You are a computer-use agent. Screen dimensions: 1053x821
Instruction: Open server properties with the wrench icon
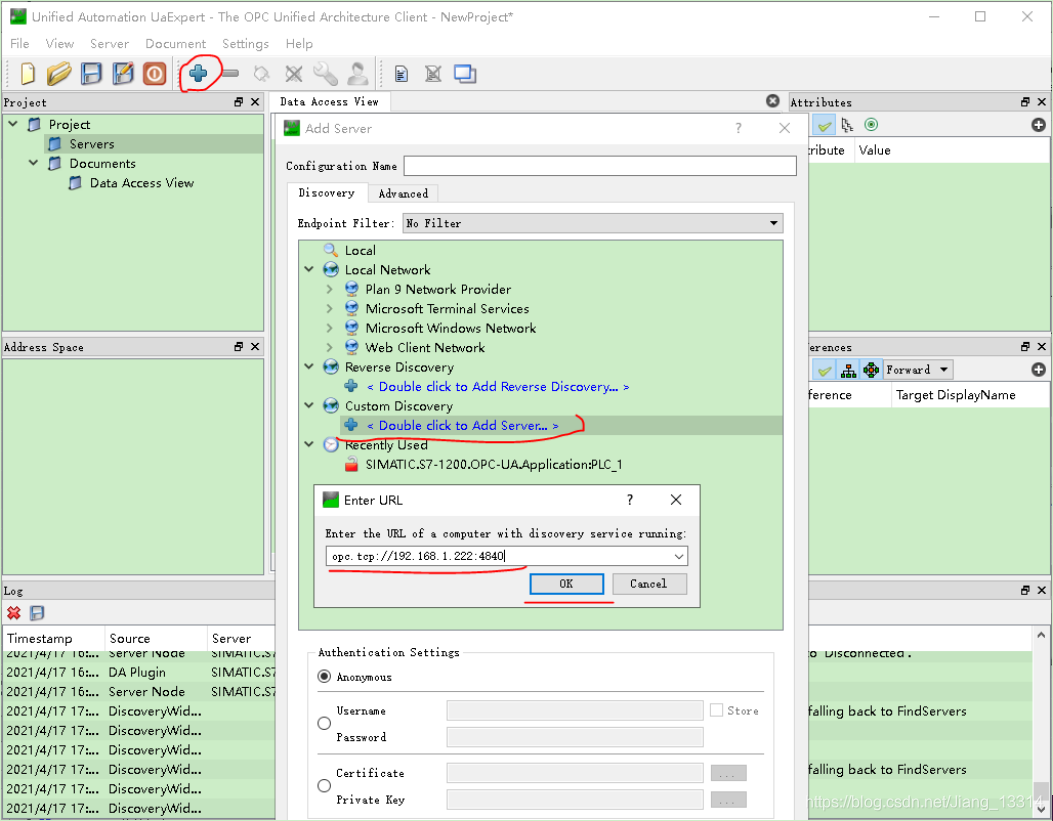click(325, 73)
